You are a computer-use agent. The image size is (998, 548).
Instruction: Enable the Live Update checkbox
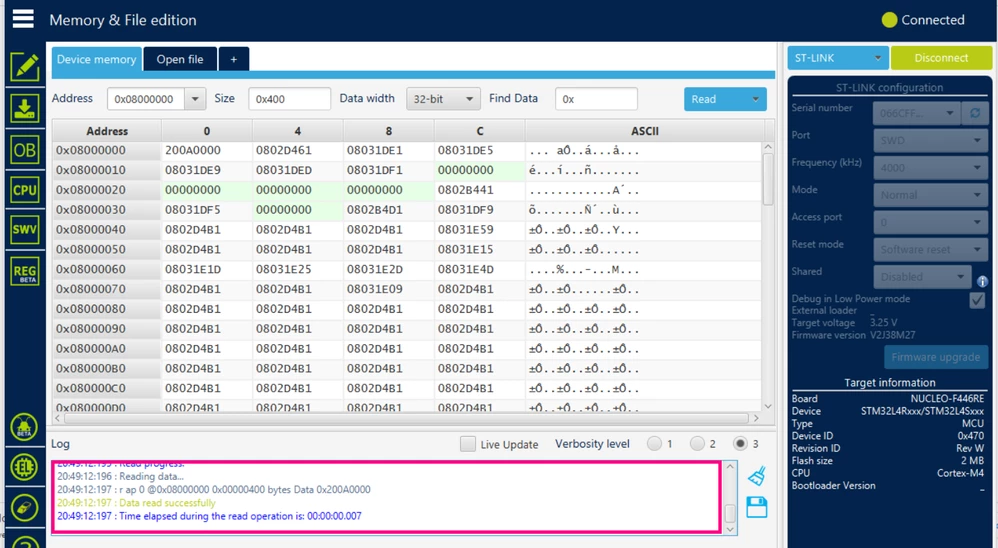click(x=468, y=444)
